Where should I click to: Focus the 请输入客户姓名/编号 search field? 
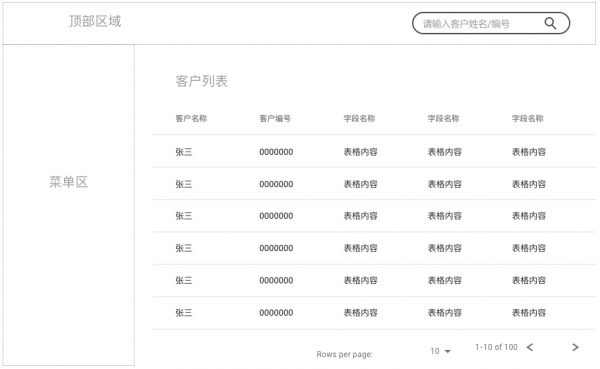[x=491, y=23]
